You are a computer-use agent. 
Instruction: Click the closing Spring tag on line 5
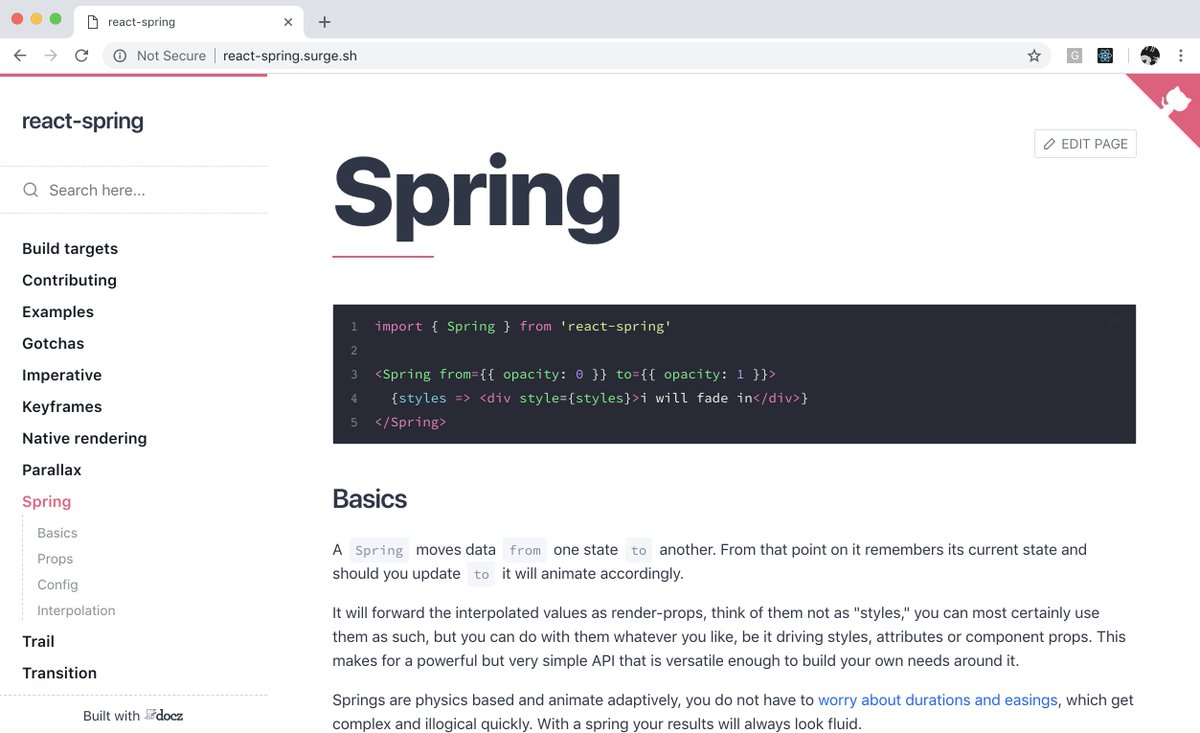[411, 422]
